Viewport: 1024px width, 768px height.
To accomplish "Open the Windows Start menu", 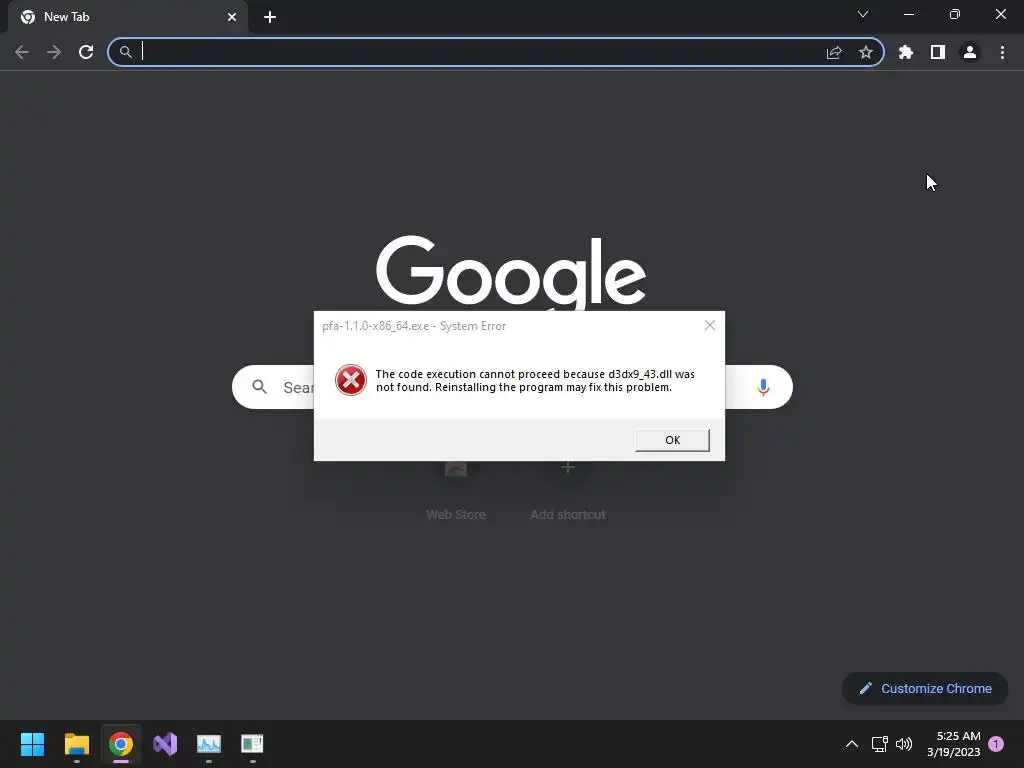I will (32, 744).
